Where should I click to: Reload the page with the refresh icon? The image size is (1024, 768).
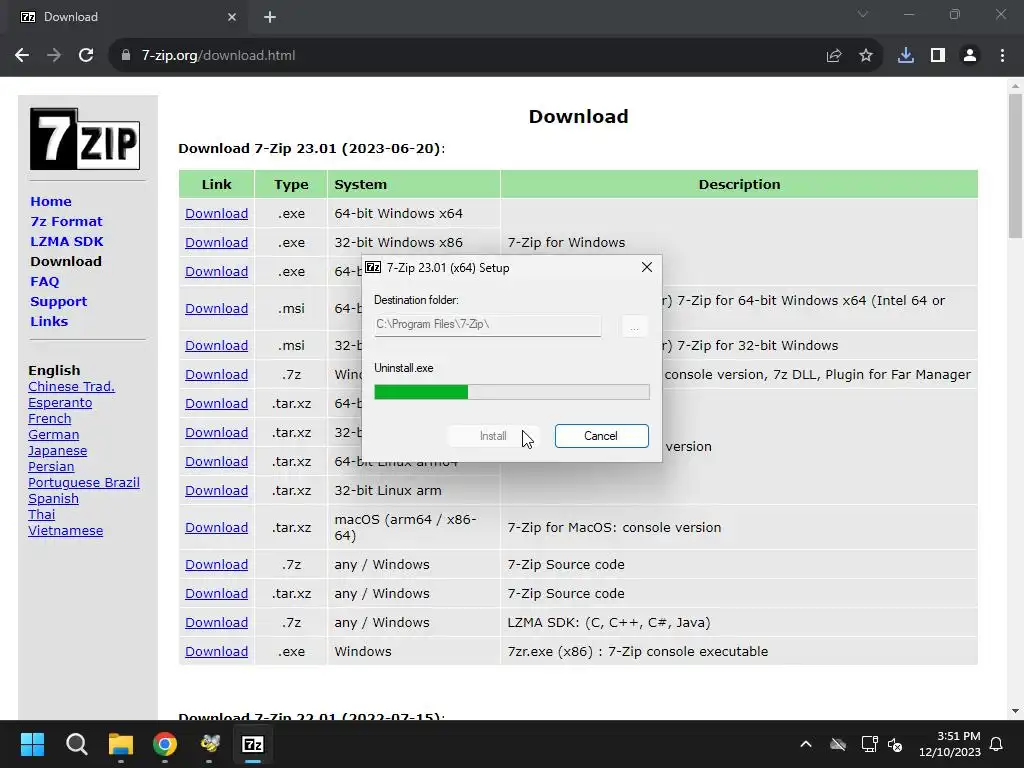pyautogui.click(x=86, y=56)
